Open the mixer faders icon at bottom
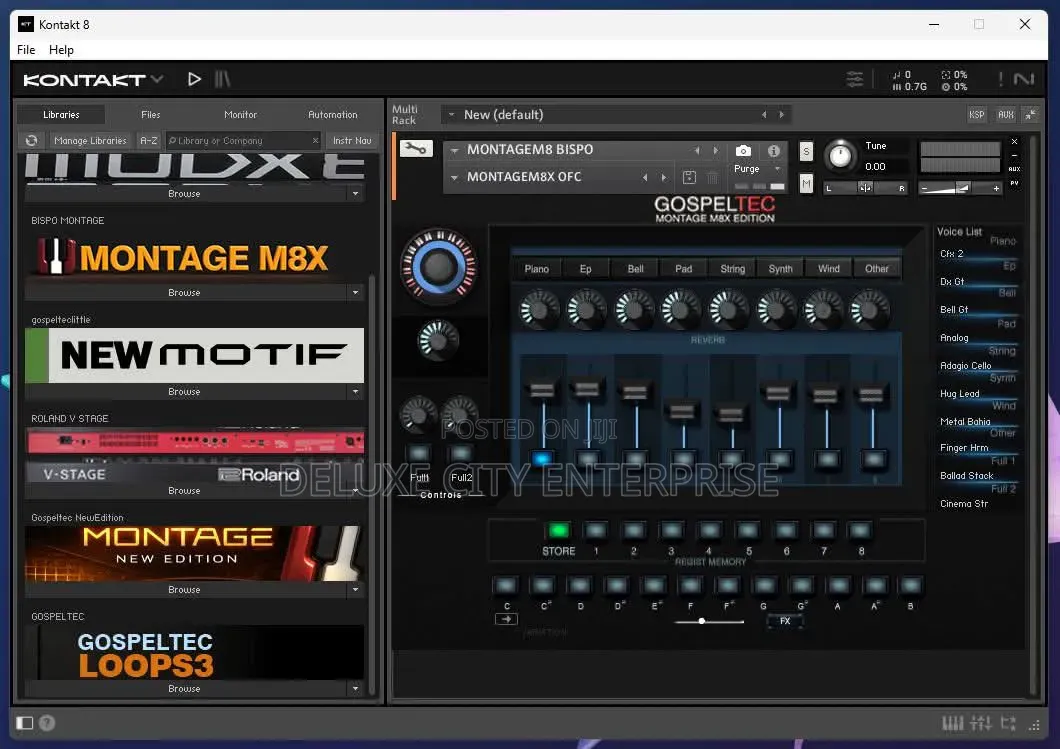Image resolution: width=1060 pixels, height=749 pixels. point(980,723)
